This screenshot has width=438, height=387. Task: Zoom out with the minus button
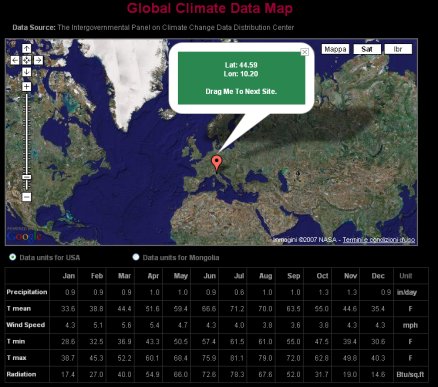[27, 197]
